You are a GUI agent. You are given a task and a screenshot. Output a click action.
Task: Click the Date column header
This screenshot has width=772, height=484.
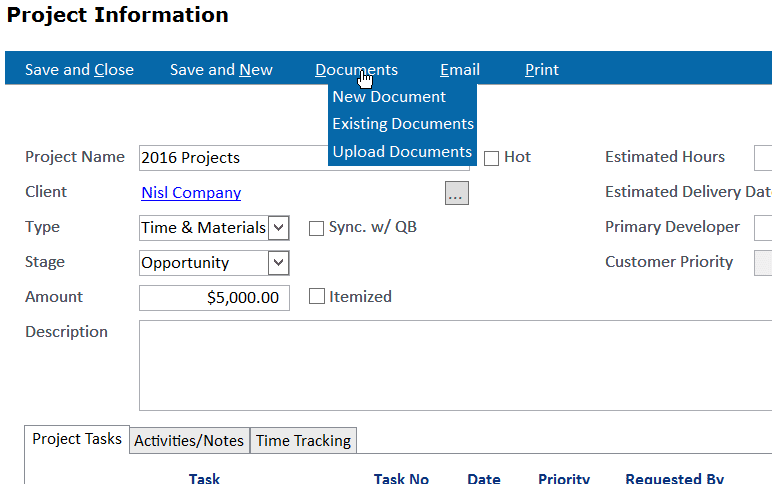click(x=484, y=478)
